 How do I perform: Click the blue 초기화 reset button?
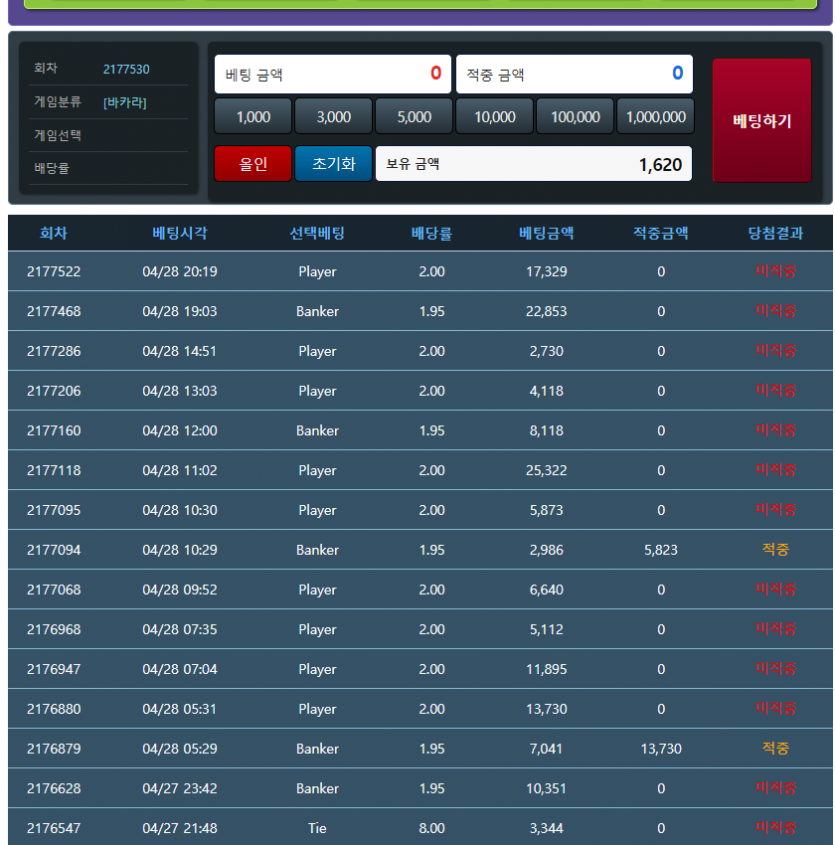tap(333, 164)
